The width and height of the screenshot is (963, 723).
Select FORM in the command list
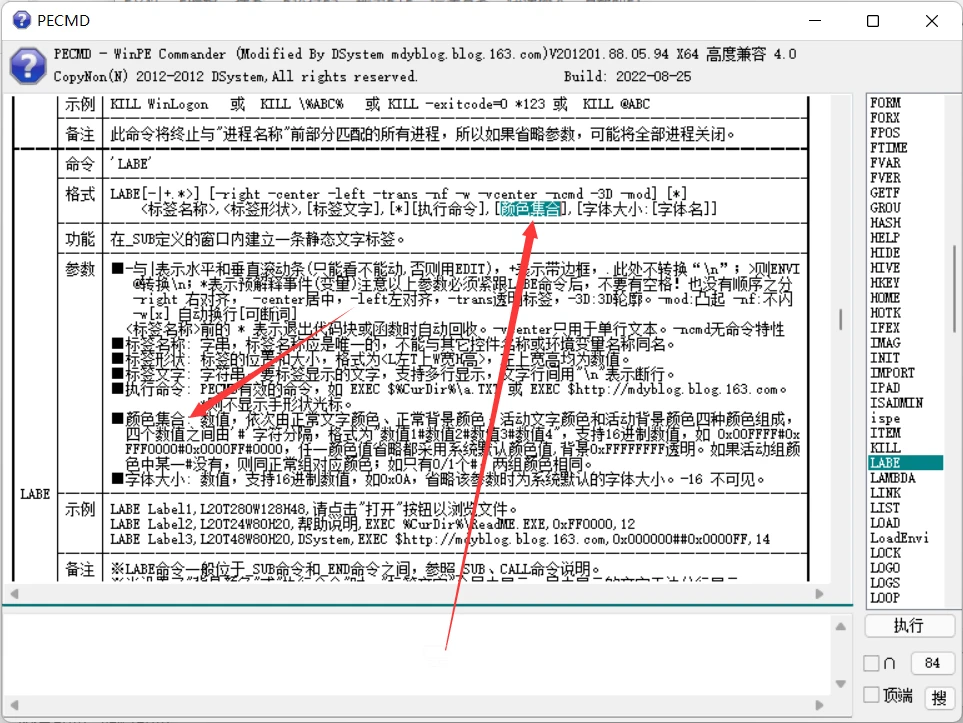click(x=885, y=103)
